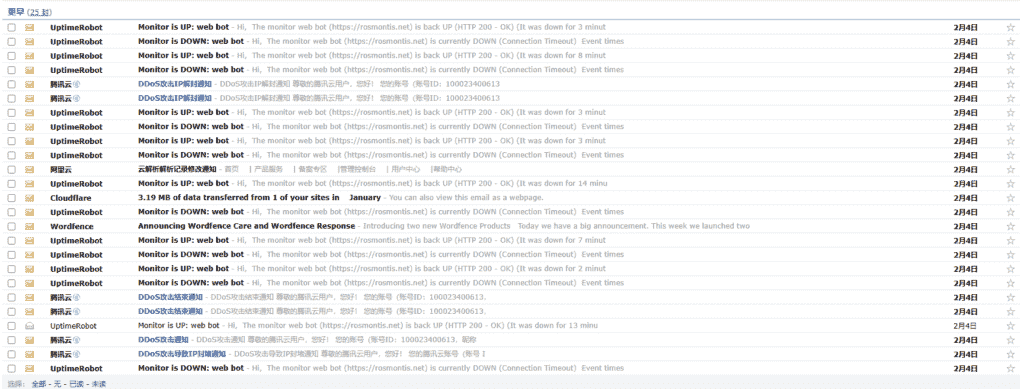Open the DDoS攻击通知 subject from 腾讯云
This screenshot has width=1024, height=389.
pos(163,340)
